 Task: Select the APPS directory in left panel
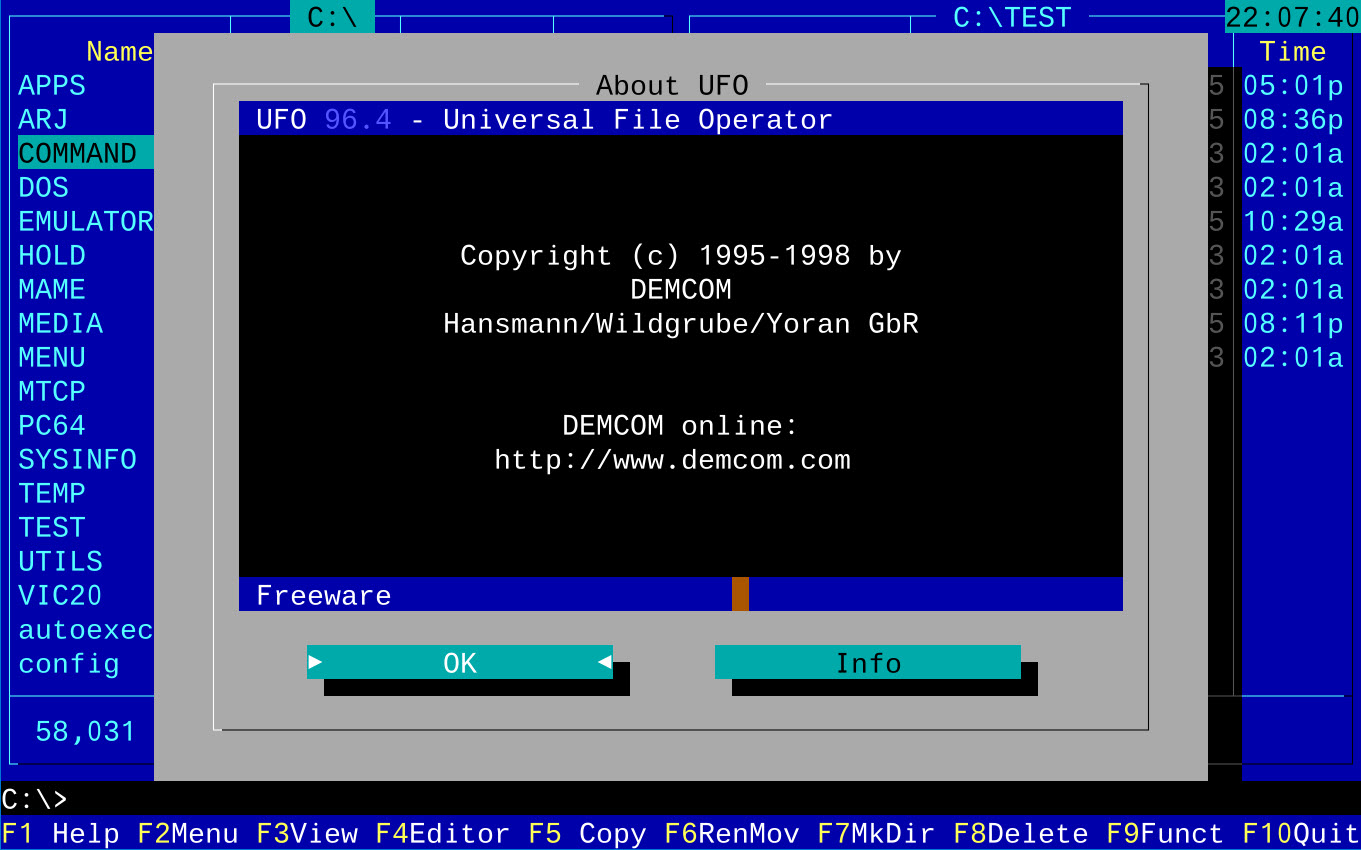pyautogui.click(x=52, y=85)
